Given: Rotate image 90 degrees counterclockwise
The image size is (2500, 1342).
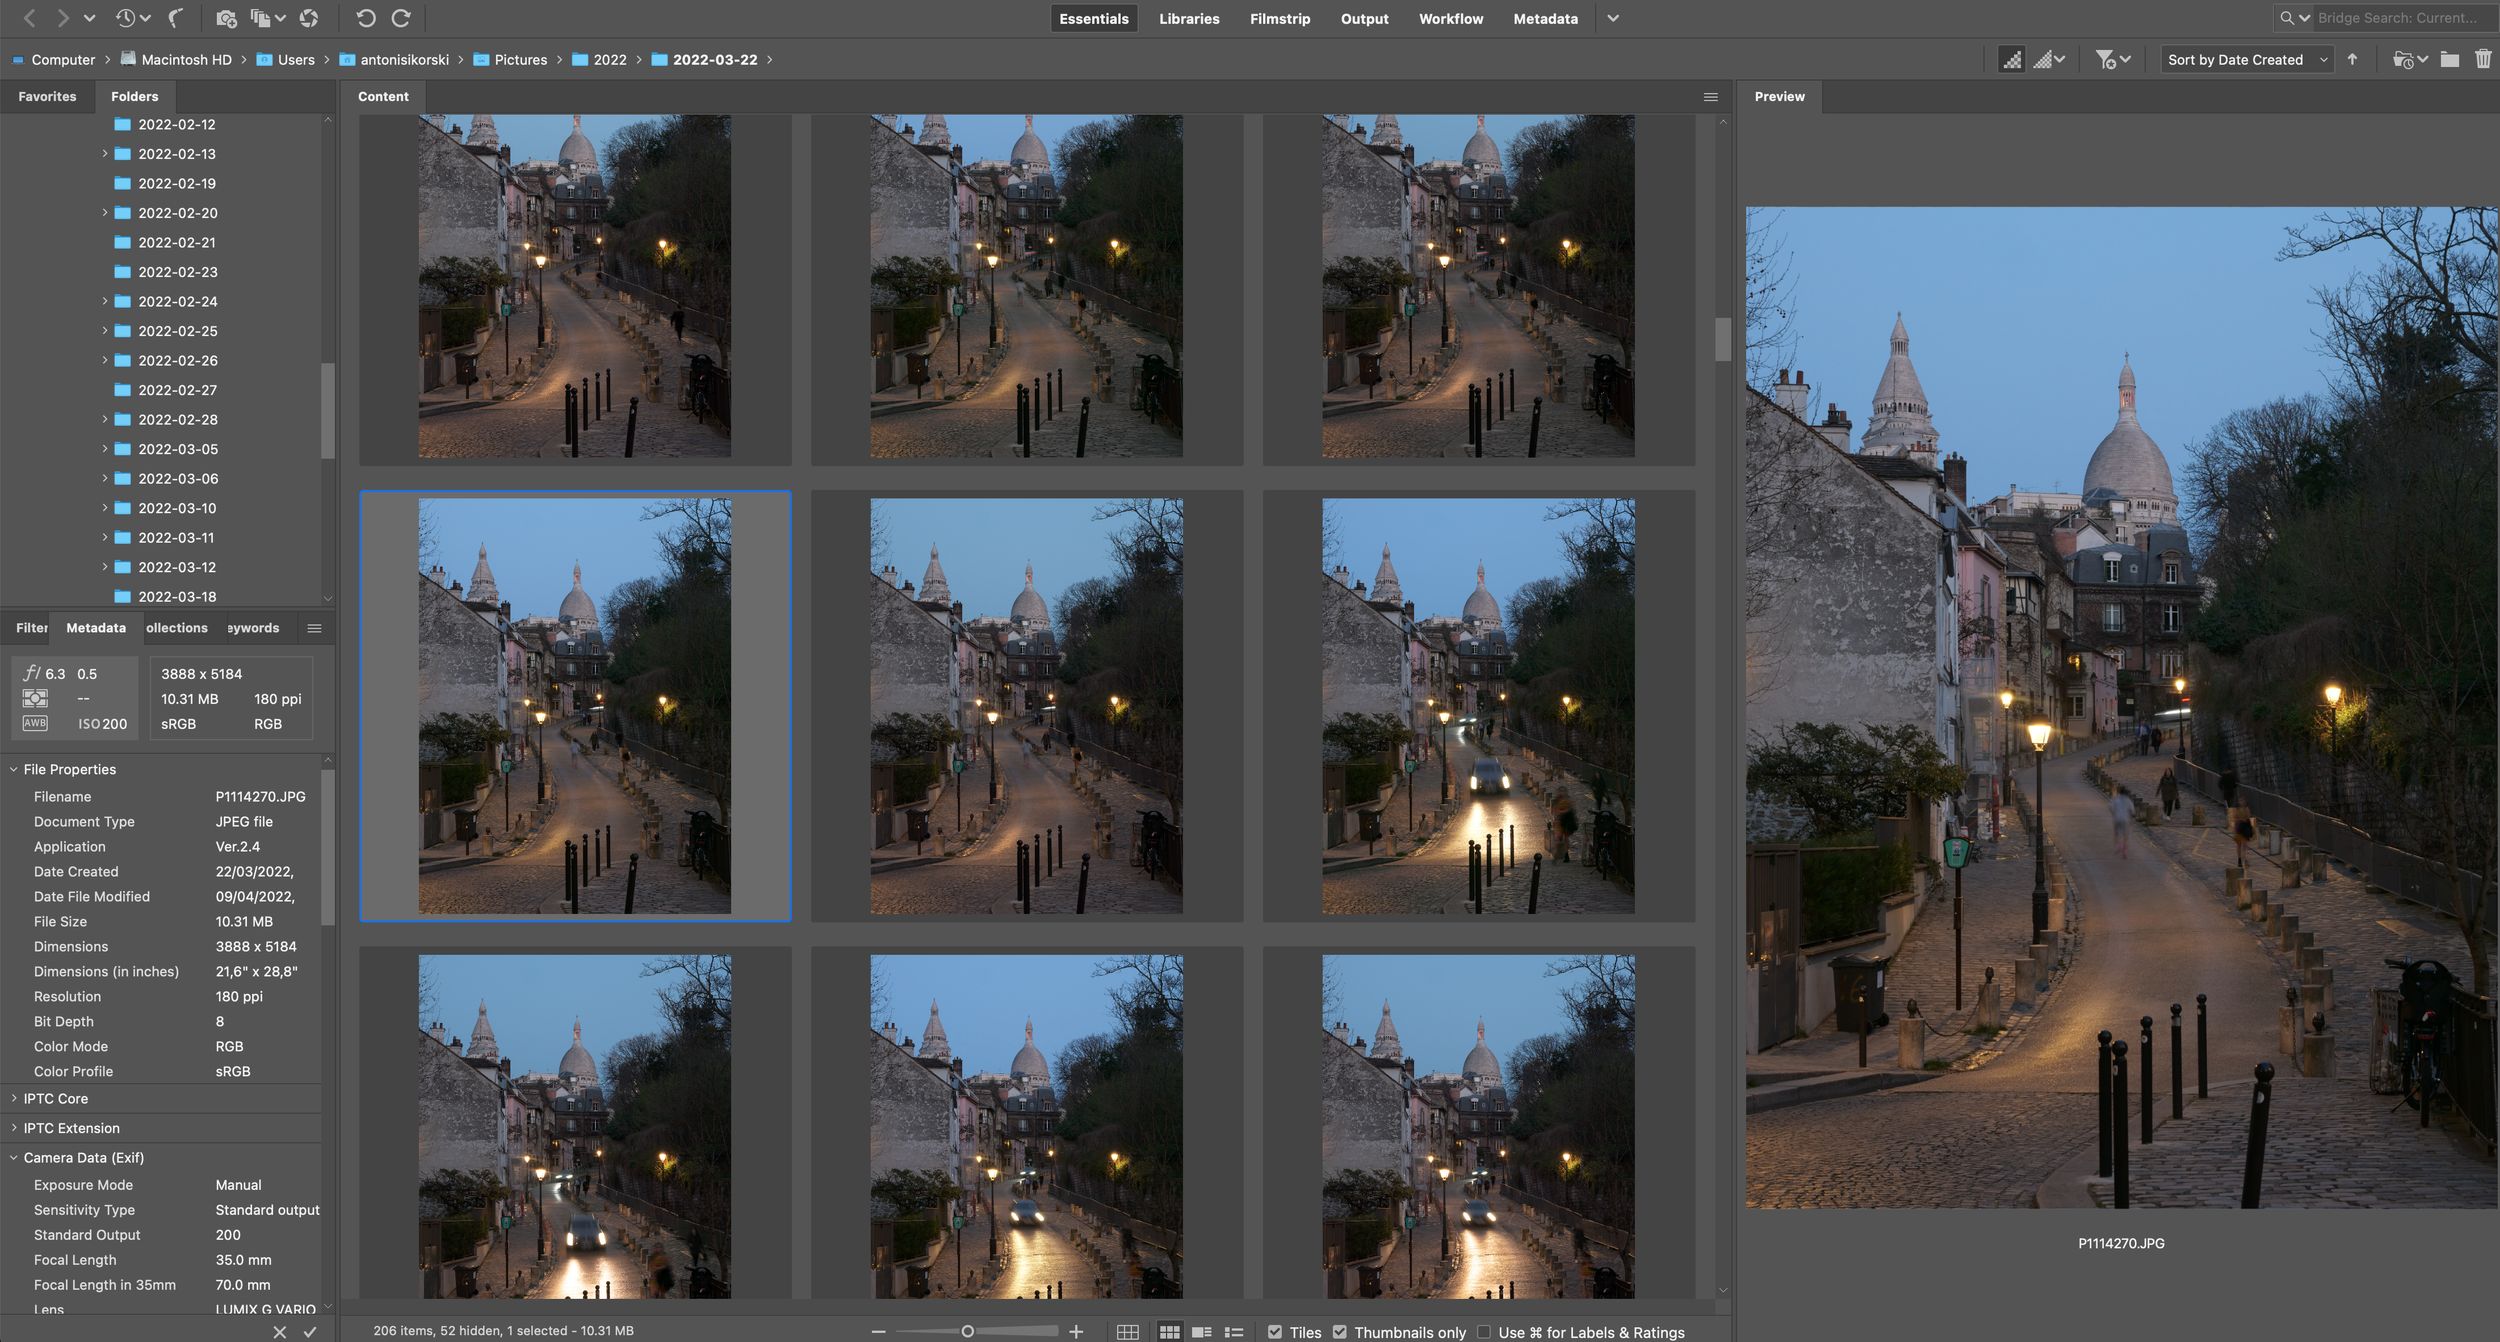Looking at the screenshot, I should [x=365, y=18].
